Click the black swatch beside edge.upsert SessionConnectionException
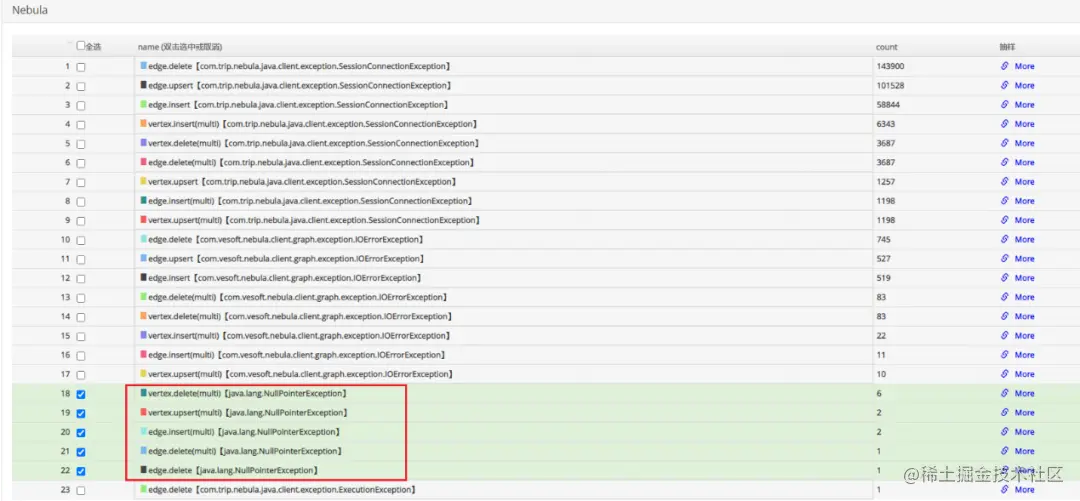 (x=144, y=85)
